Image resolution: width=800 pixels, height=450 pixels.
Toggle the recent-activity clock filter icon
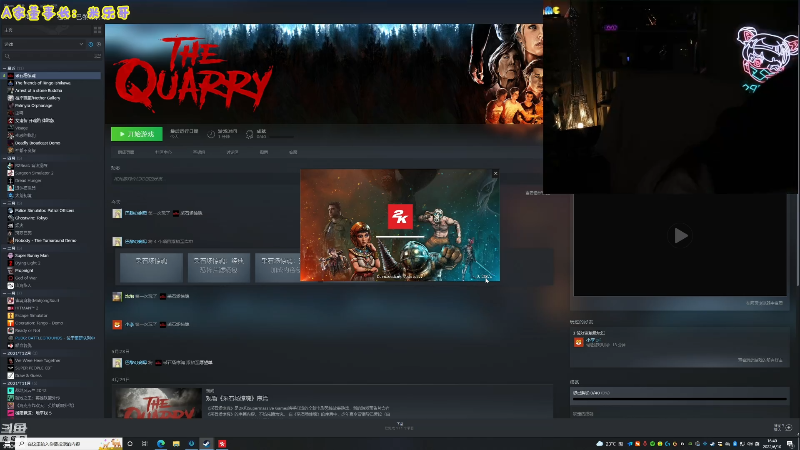coord(91,44)
